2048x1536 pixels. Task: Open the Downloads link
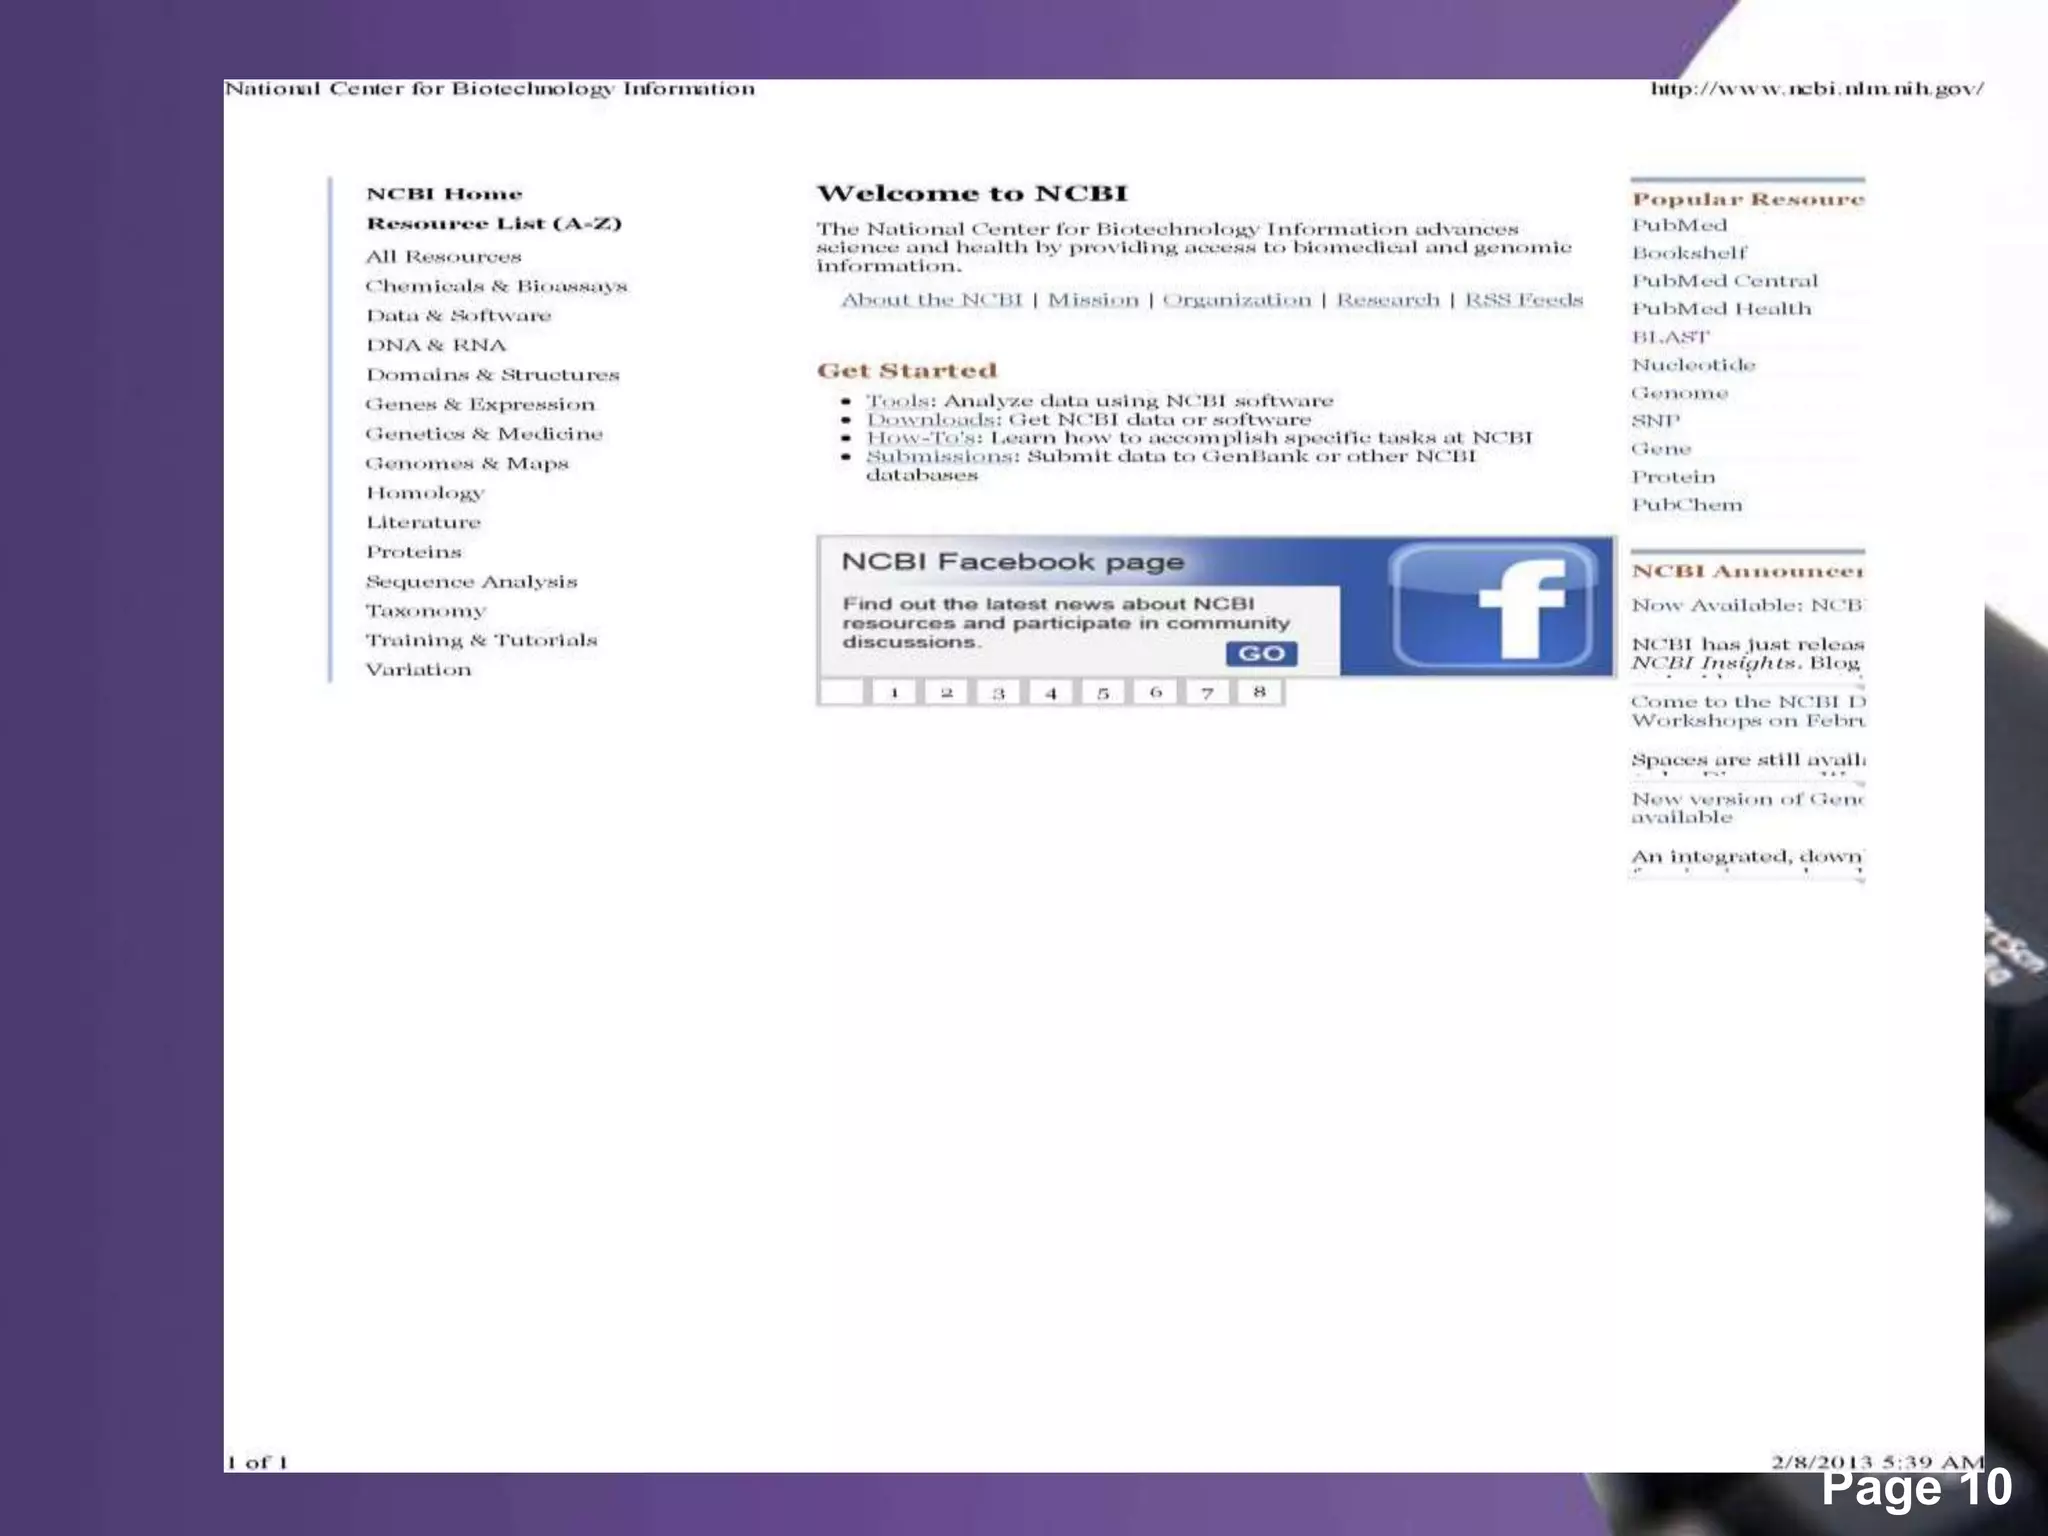930,420
